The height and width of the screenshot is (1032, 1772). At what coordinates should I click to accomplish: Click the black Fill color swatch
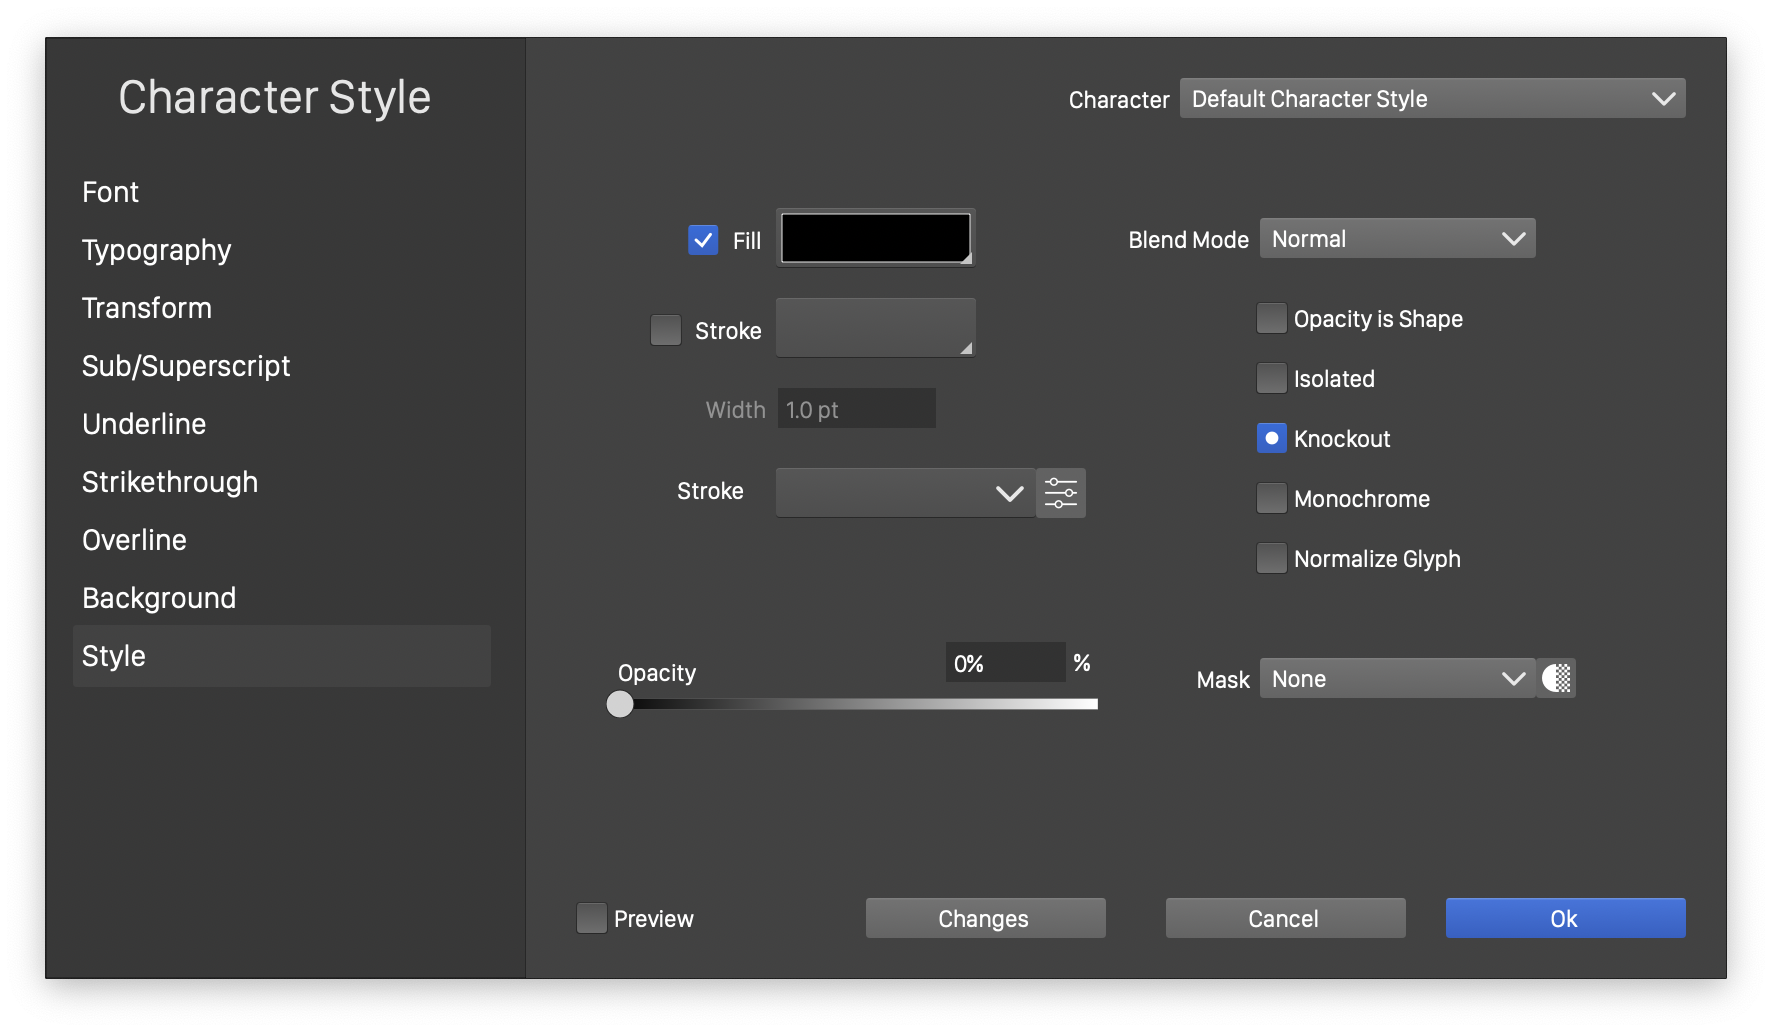coord(875,239)
